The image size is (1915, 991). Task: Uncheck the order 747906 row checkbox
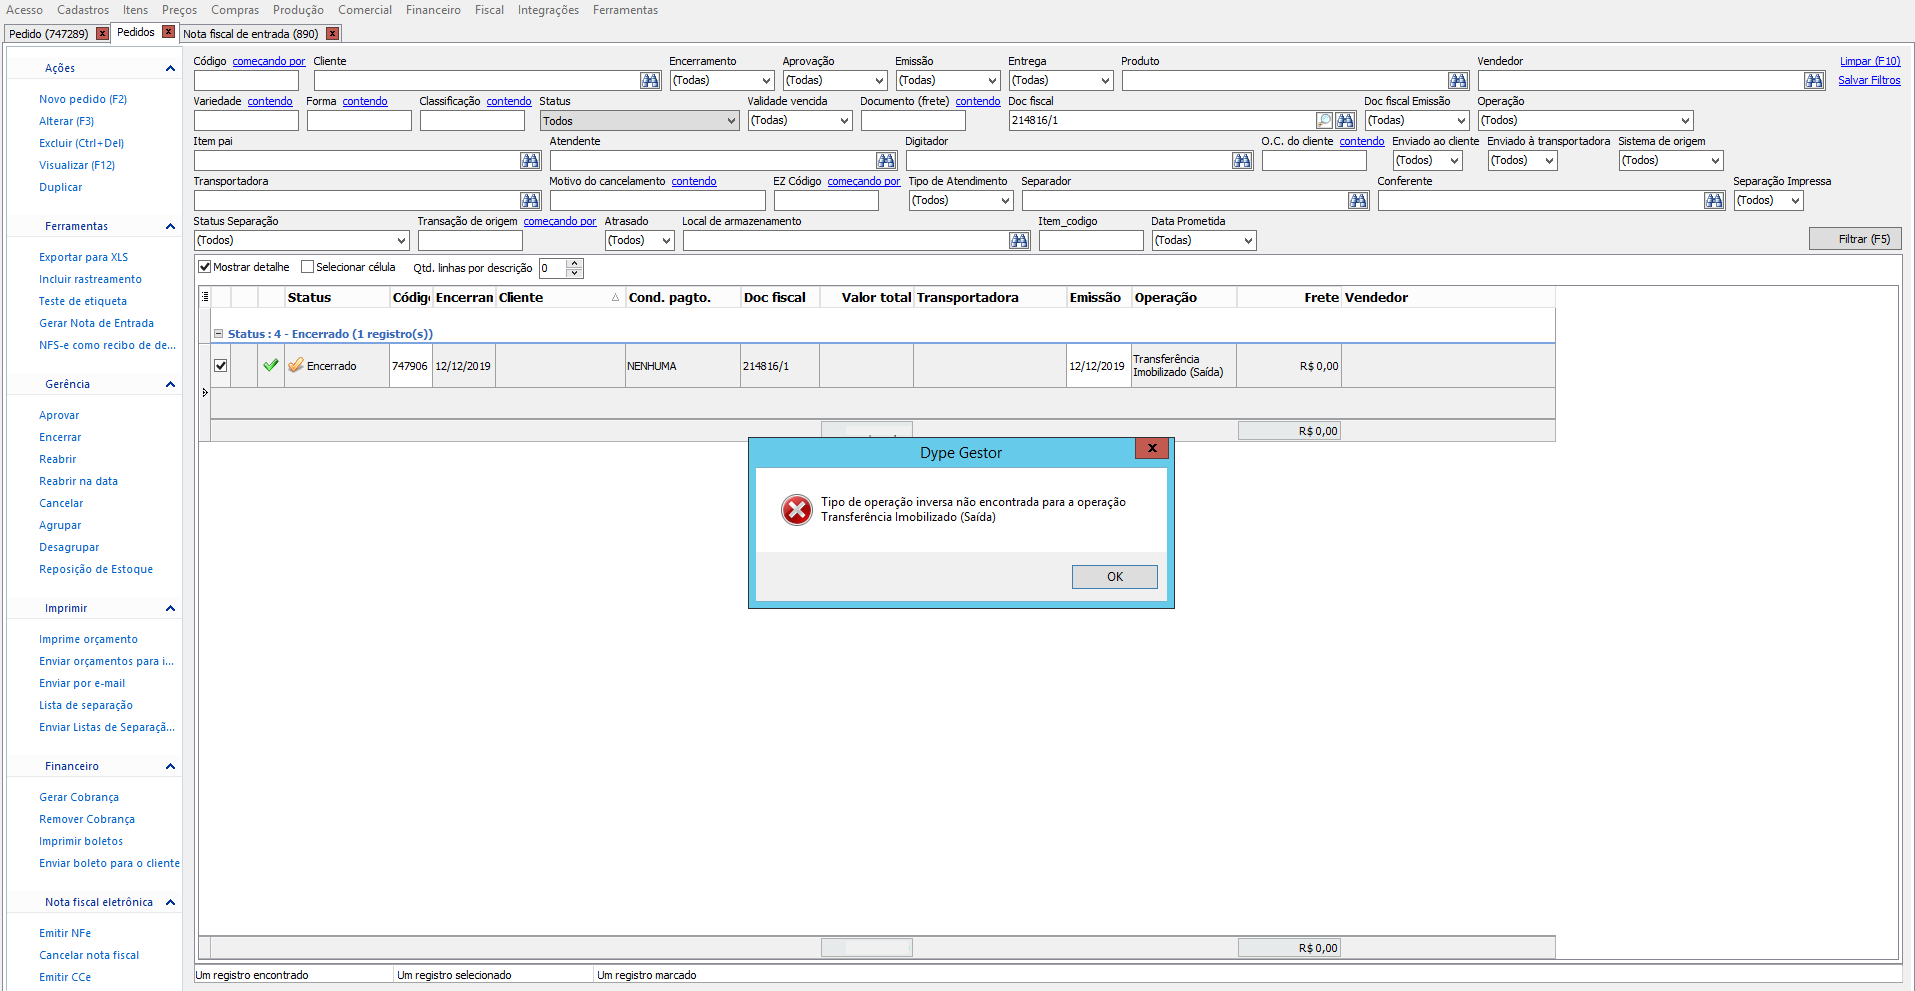point(221,365)
